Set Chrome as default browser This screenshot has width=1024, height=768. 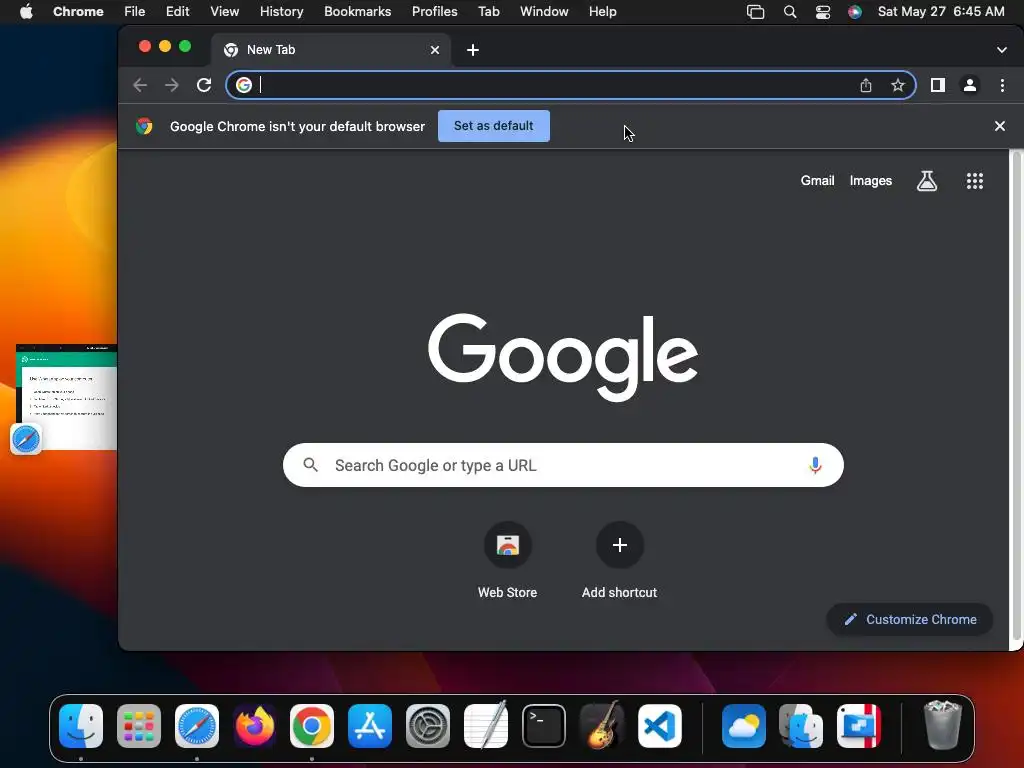pyautogui.click(x=494, y=126)
